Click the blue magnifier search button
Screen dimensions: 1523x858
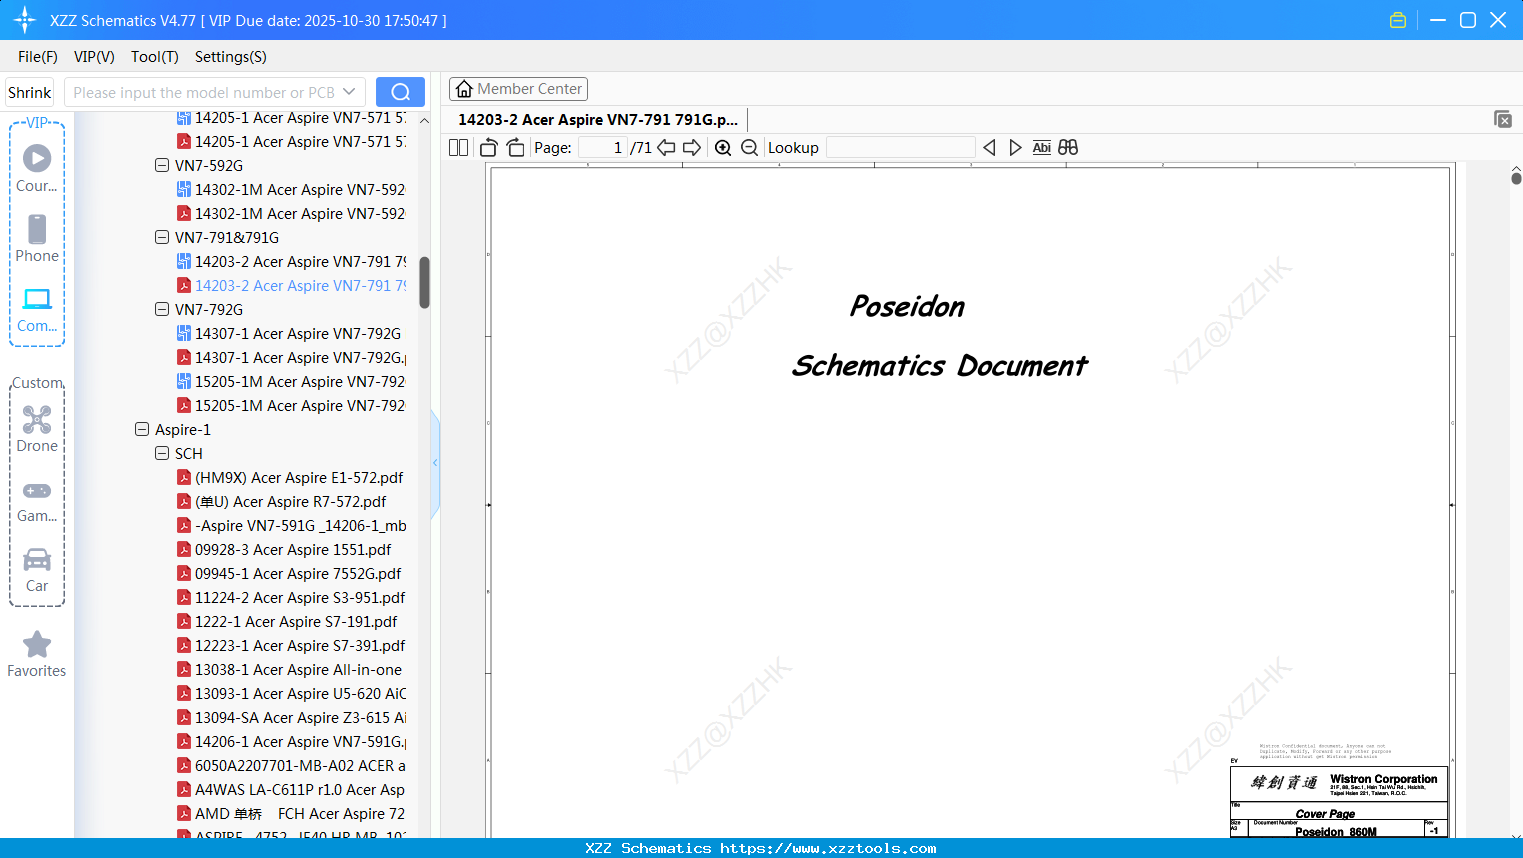click(400, 92)
